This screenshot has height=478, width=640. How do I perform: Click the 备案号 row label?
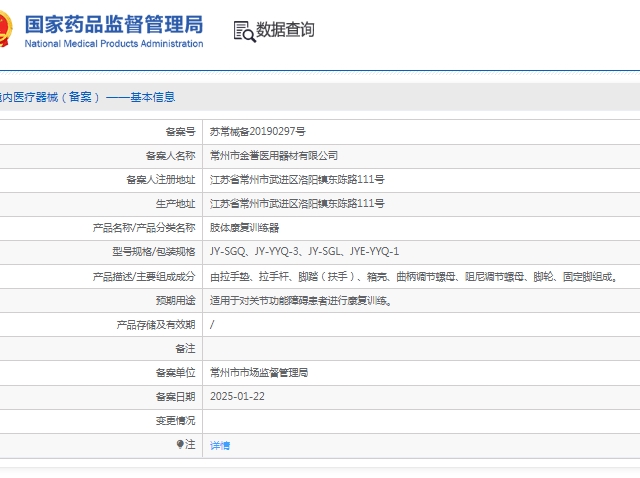180,131
